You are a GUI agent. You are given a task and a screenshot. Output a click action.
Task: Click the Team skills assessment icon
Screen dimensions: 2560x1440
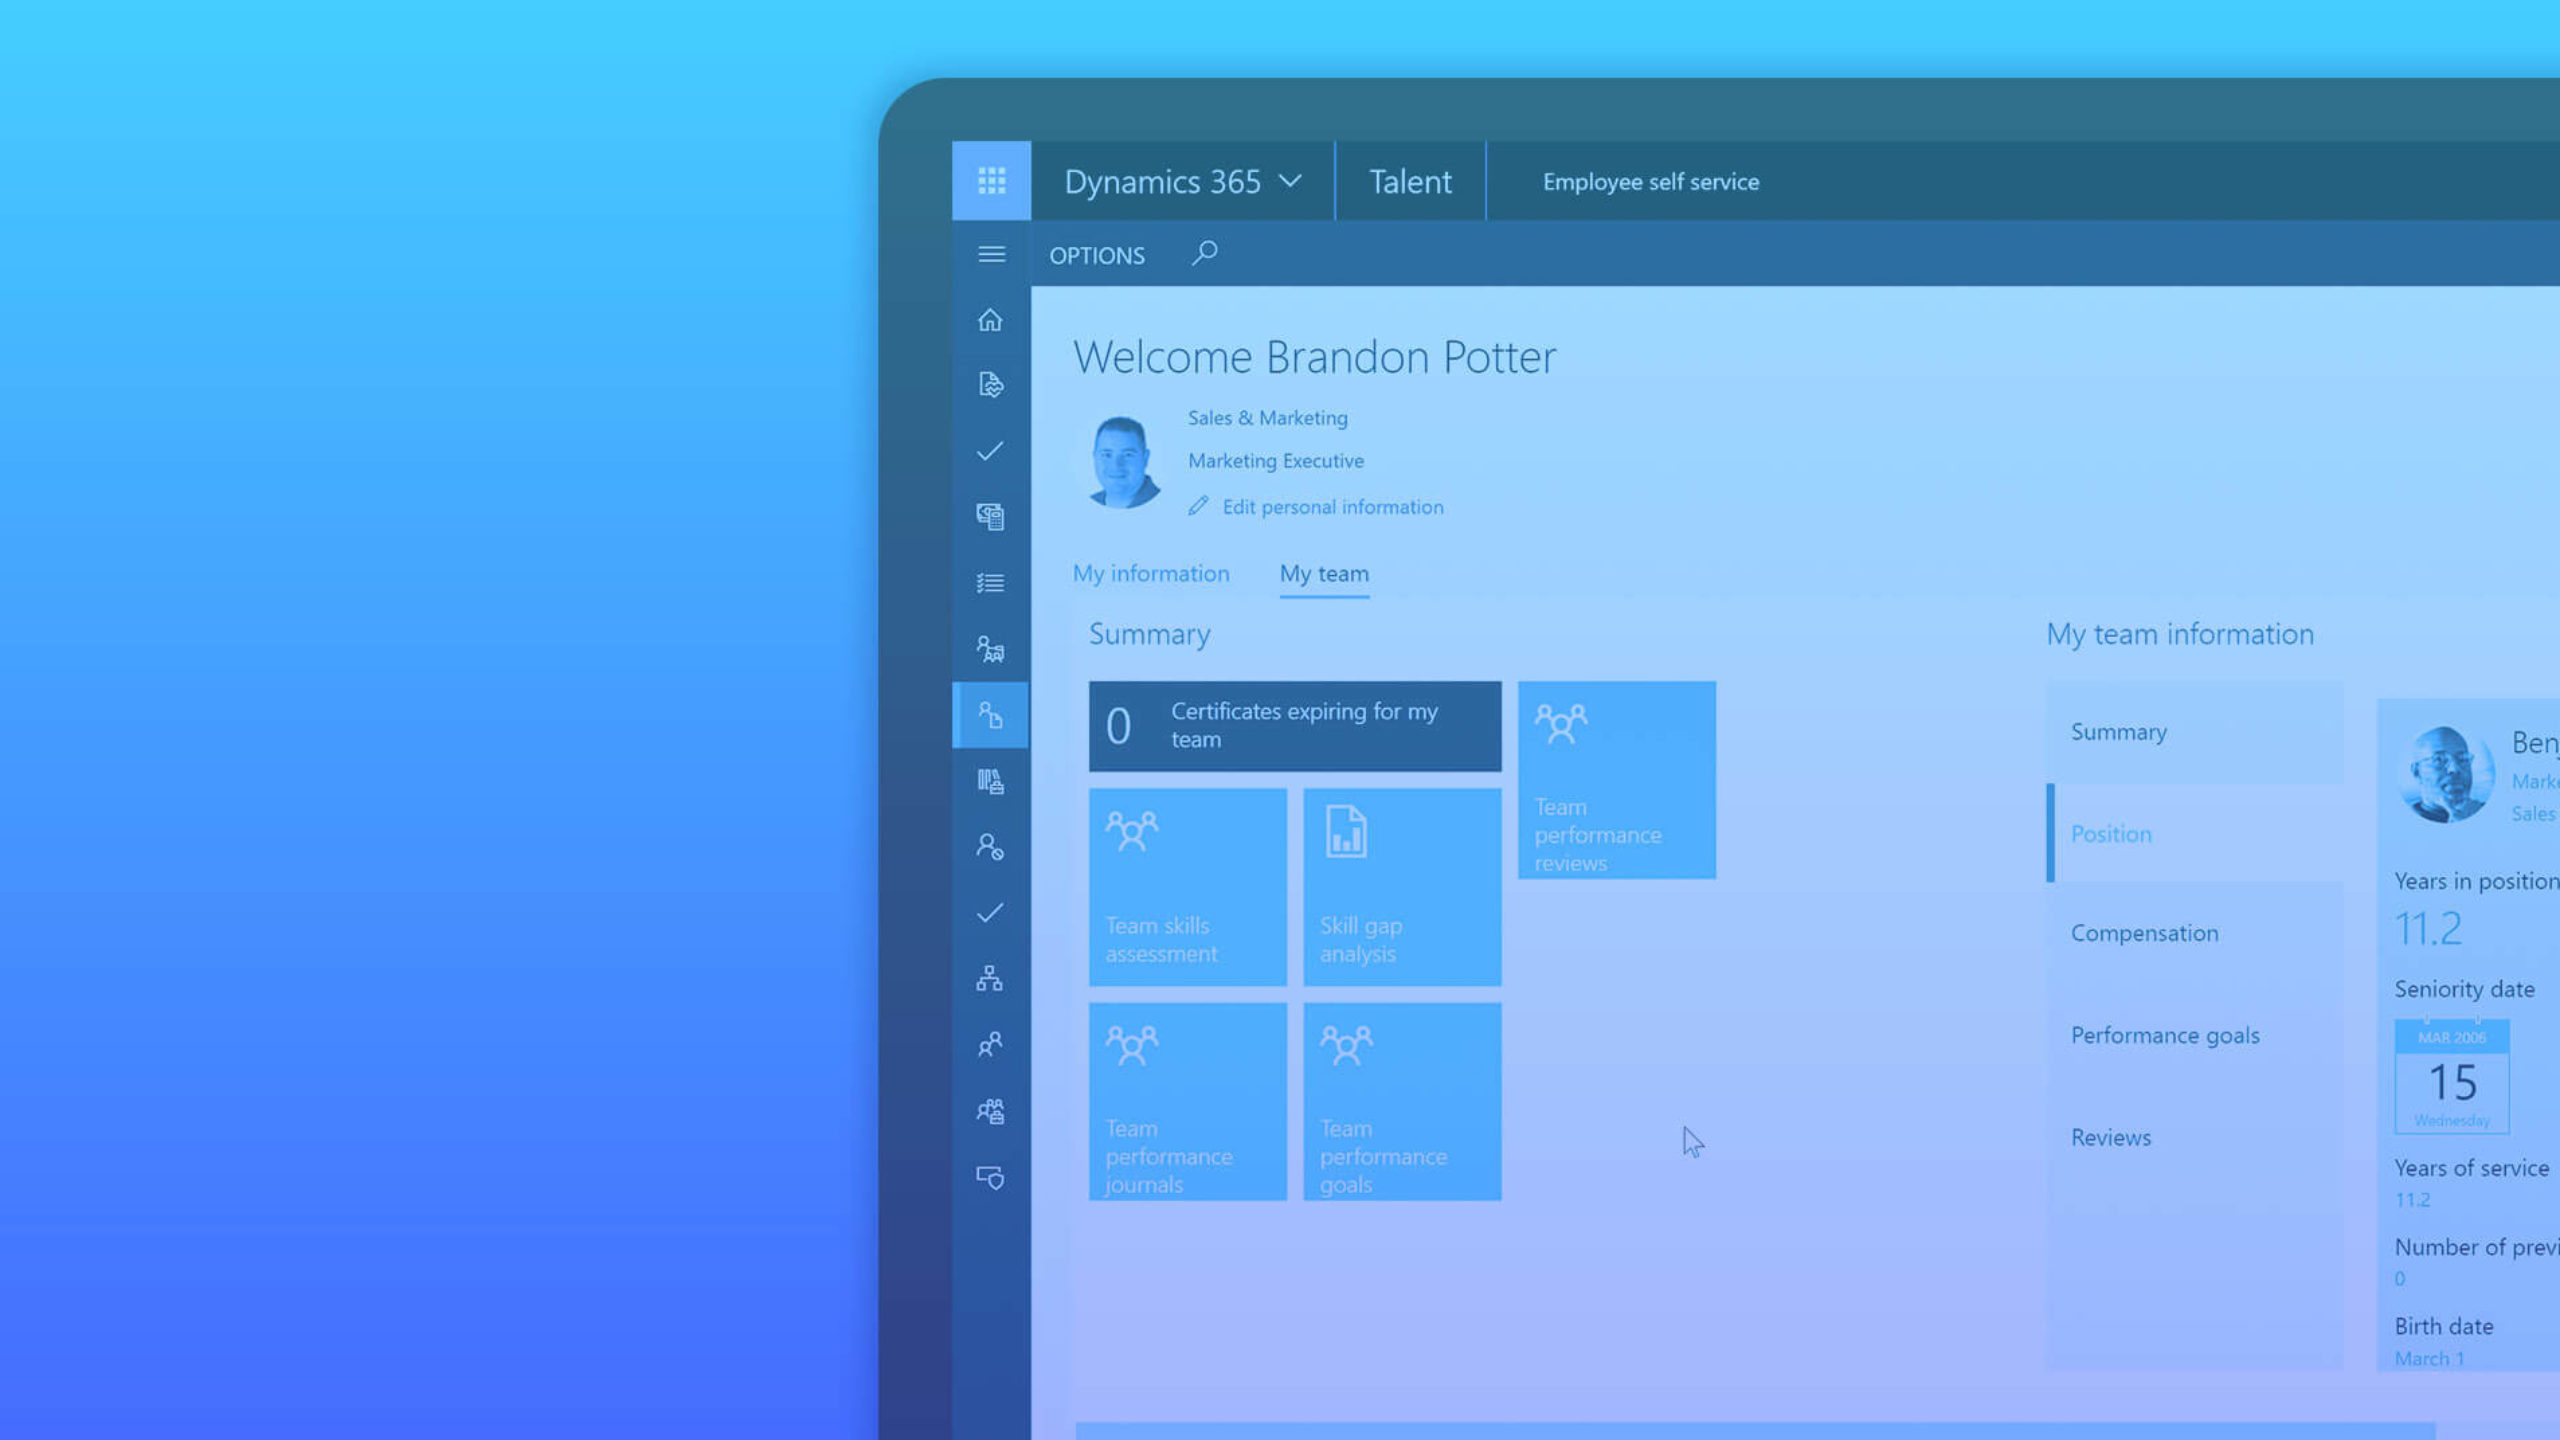tap(1132, 832)
